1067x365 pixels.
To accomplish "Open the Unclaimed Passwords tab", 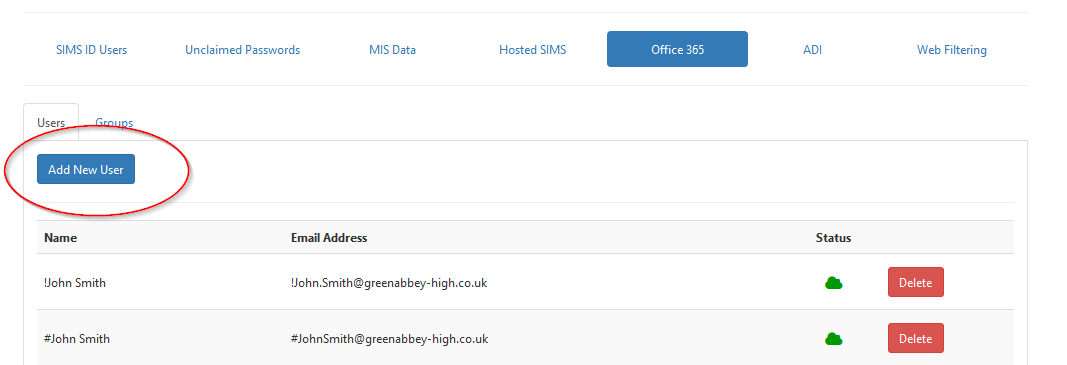I will [x=242, y=50].
